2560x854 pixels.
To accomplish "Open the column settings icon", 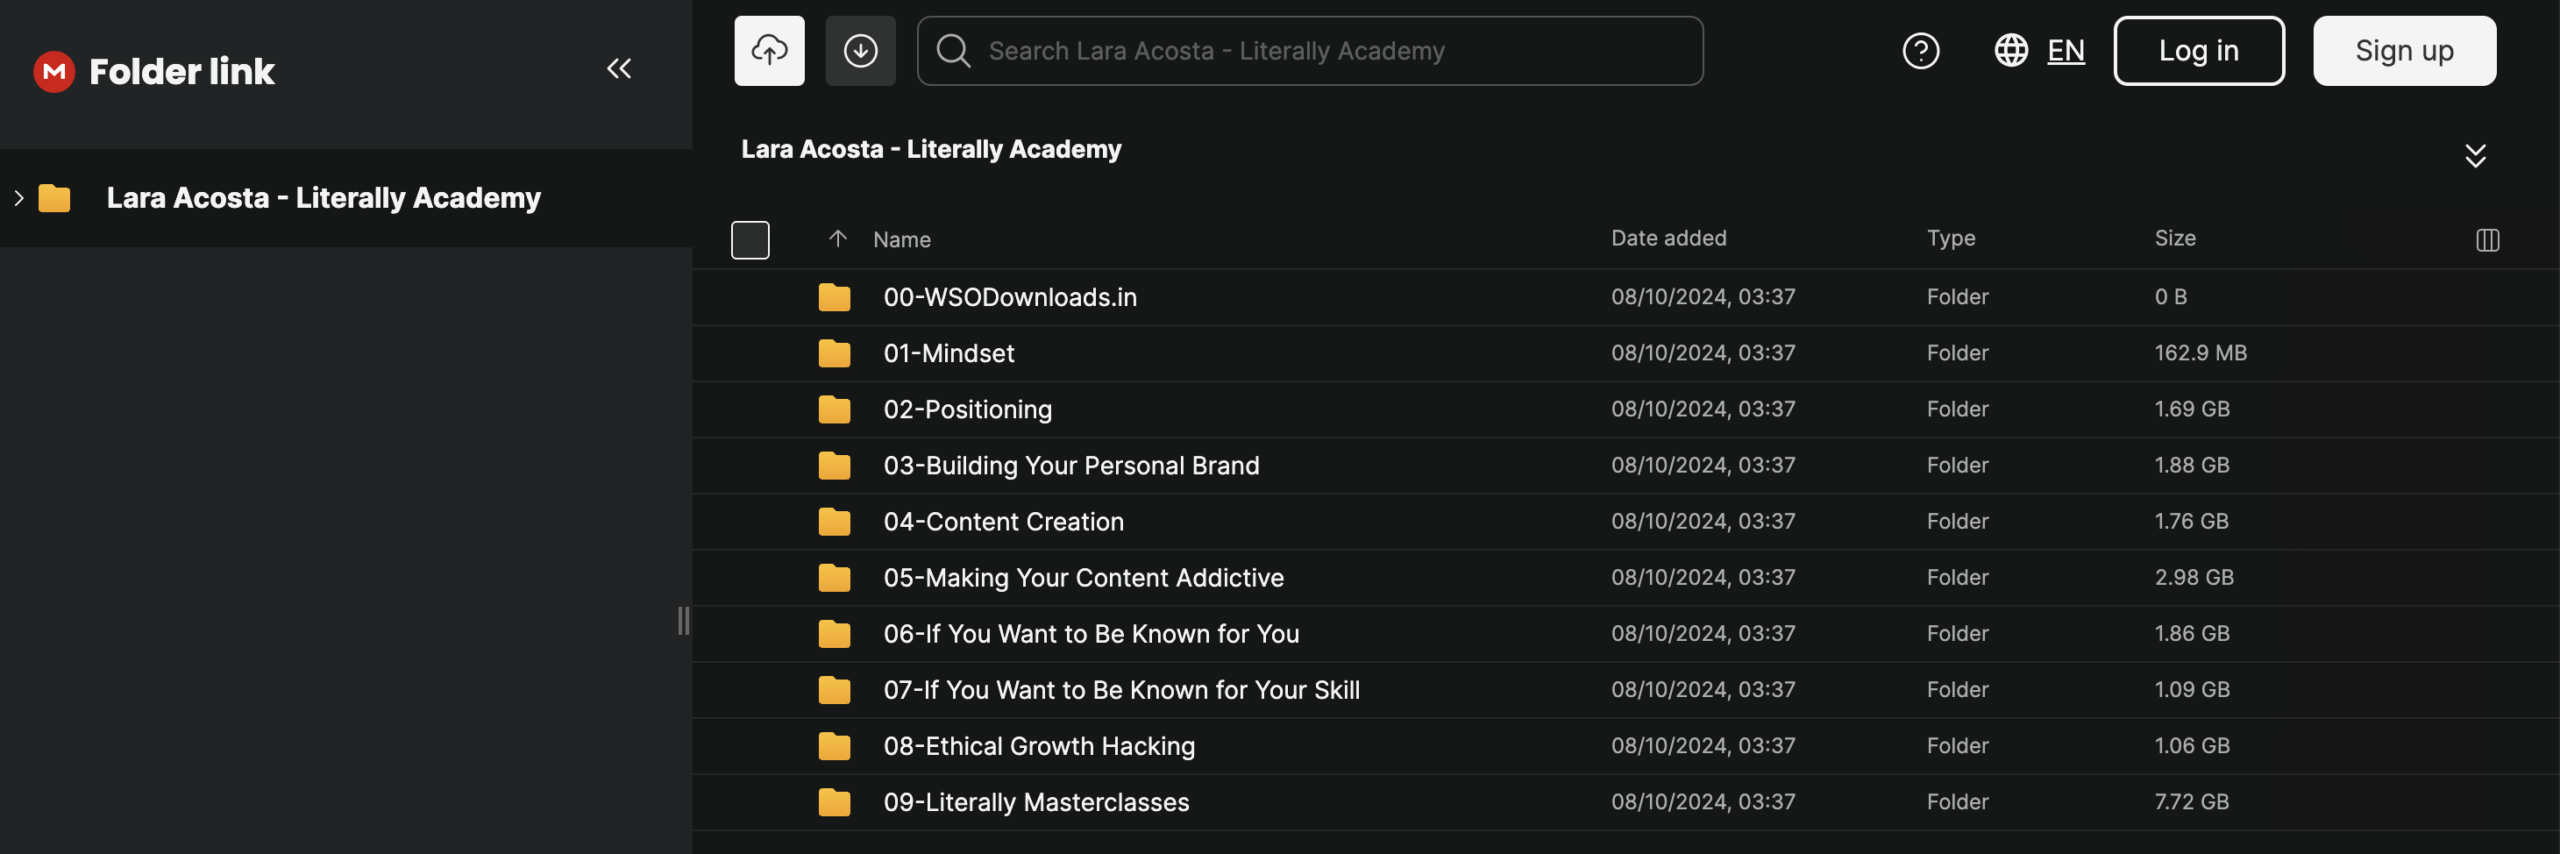I will click(2487, 240).
